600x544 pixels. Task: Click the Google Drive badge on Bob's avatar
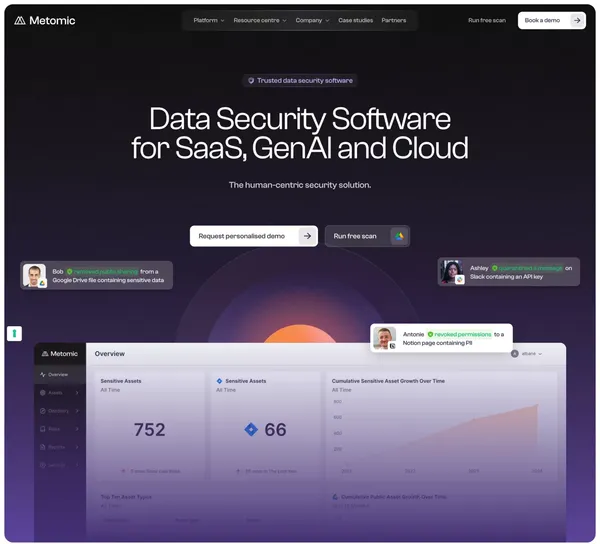(42, 283)
